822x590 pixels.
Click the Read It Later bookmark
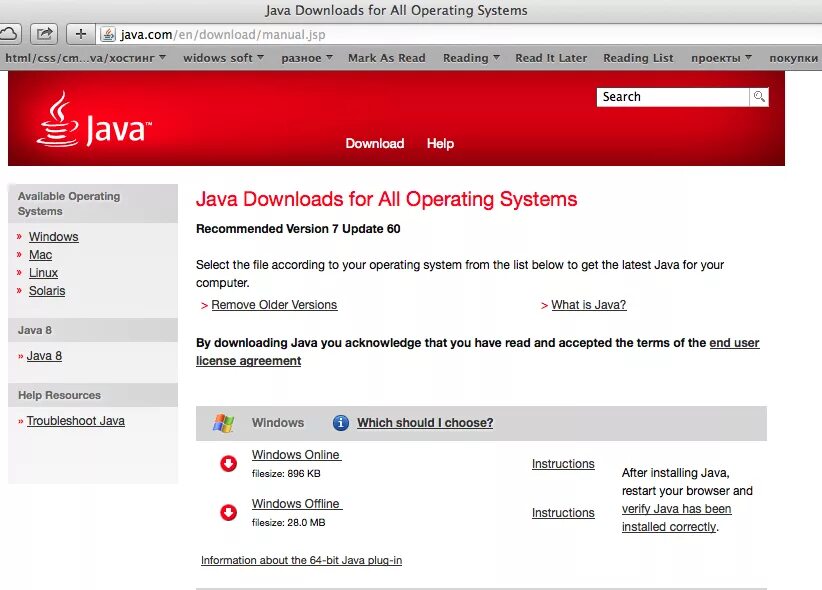(551, 58)
